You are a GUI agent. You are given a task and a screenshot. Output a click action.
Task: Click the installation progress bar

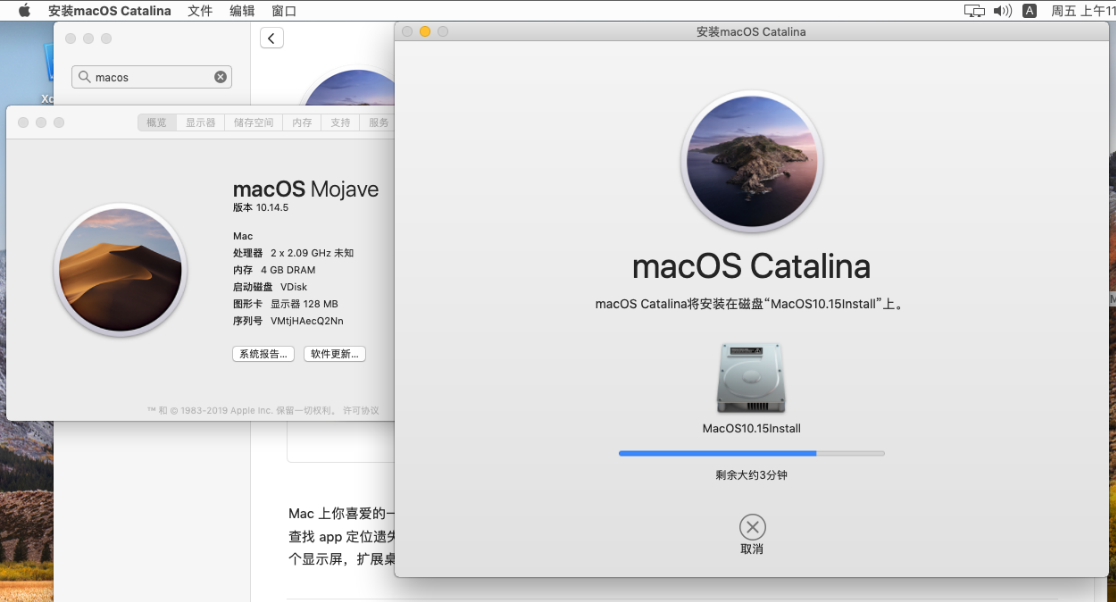point(752,453)
